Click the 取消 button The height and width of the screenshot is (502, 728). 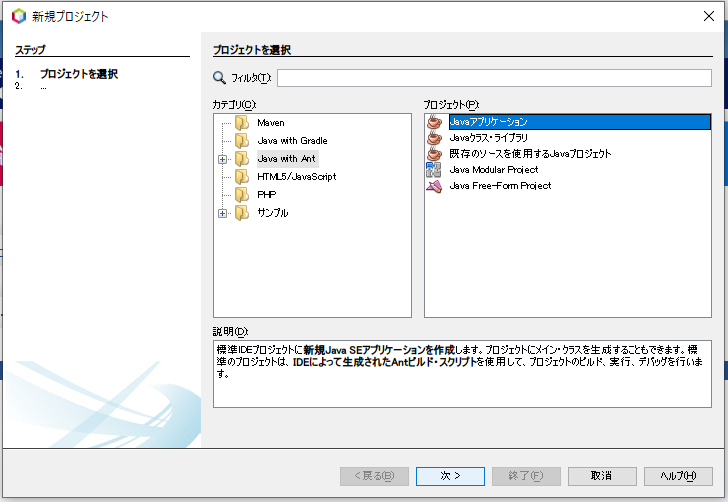click(602, 476)
